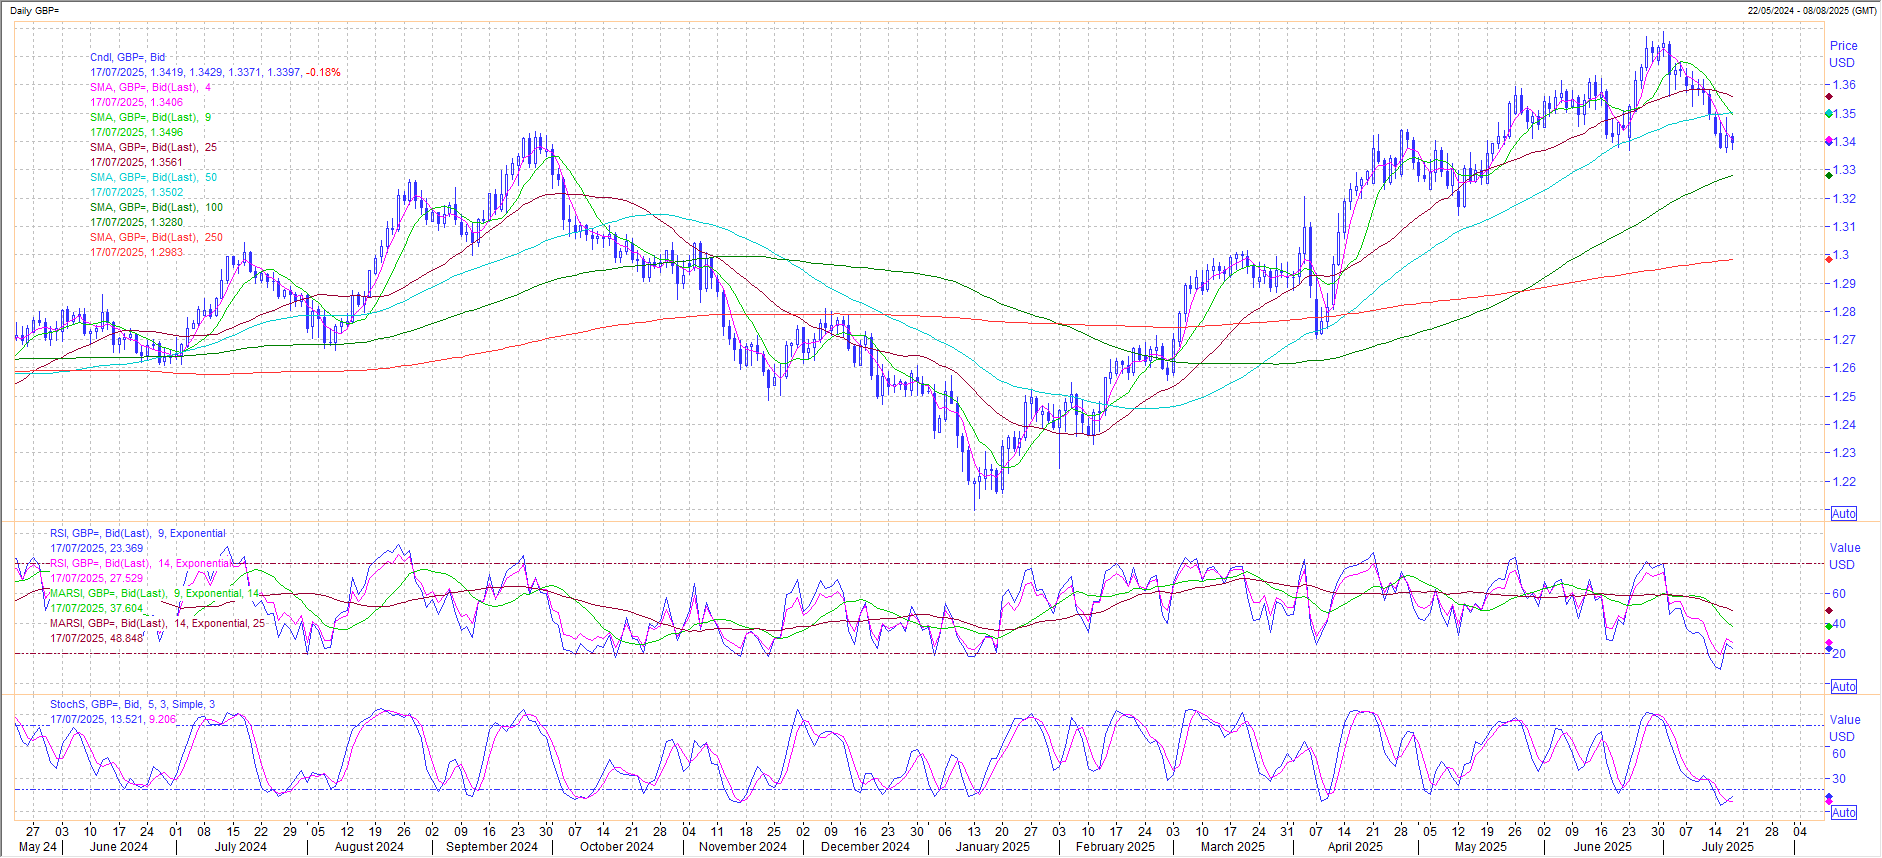Screen dimensions: 1882x858
Task: Select the green MARSI 9 Exponential 14 label
Action: (x=155, y=593)
